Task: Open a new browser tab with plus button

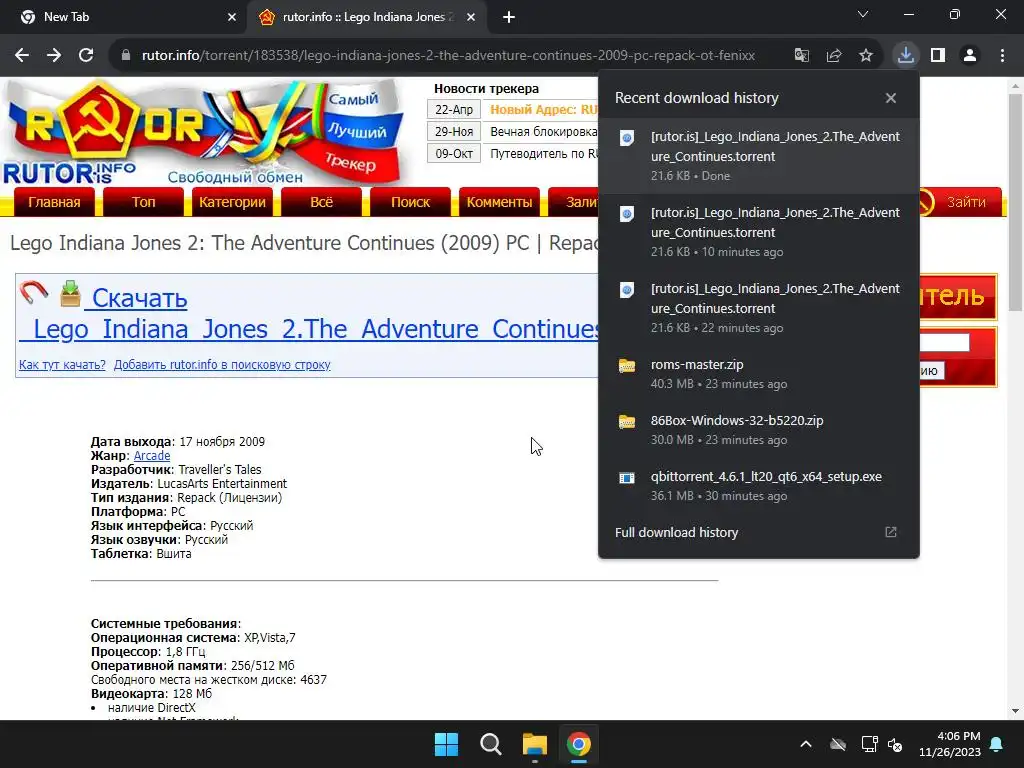Action: pos(509,18)
